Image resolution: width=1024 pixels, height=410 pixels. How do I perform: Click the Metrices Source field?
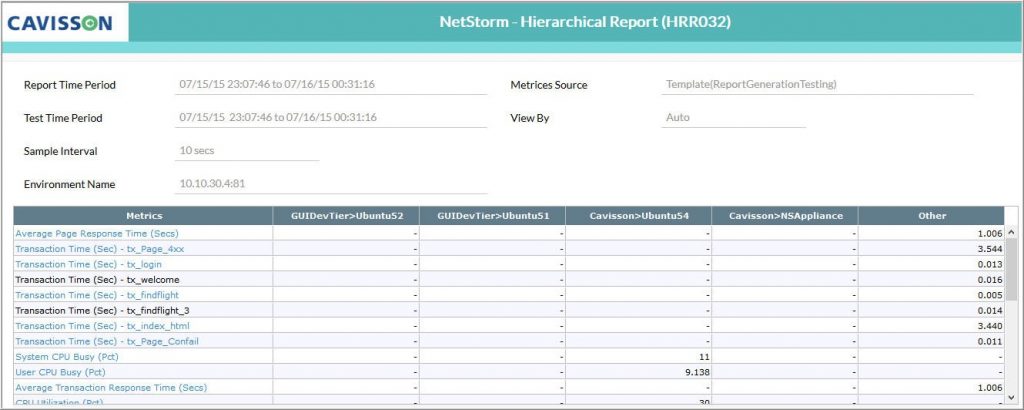tap(817, 85)
